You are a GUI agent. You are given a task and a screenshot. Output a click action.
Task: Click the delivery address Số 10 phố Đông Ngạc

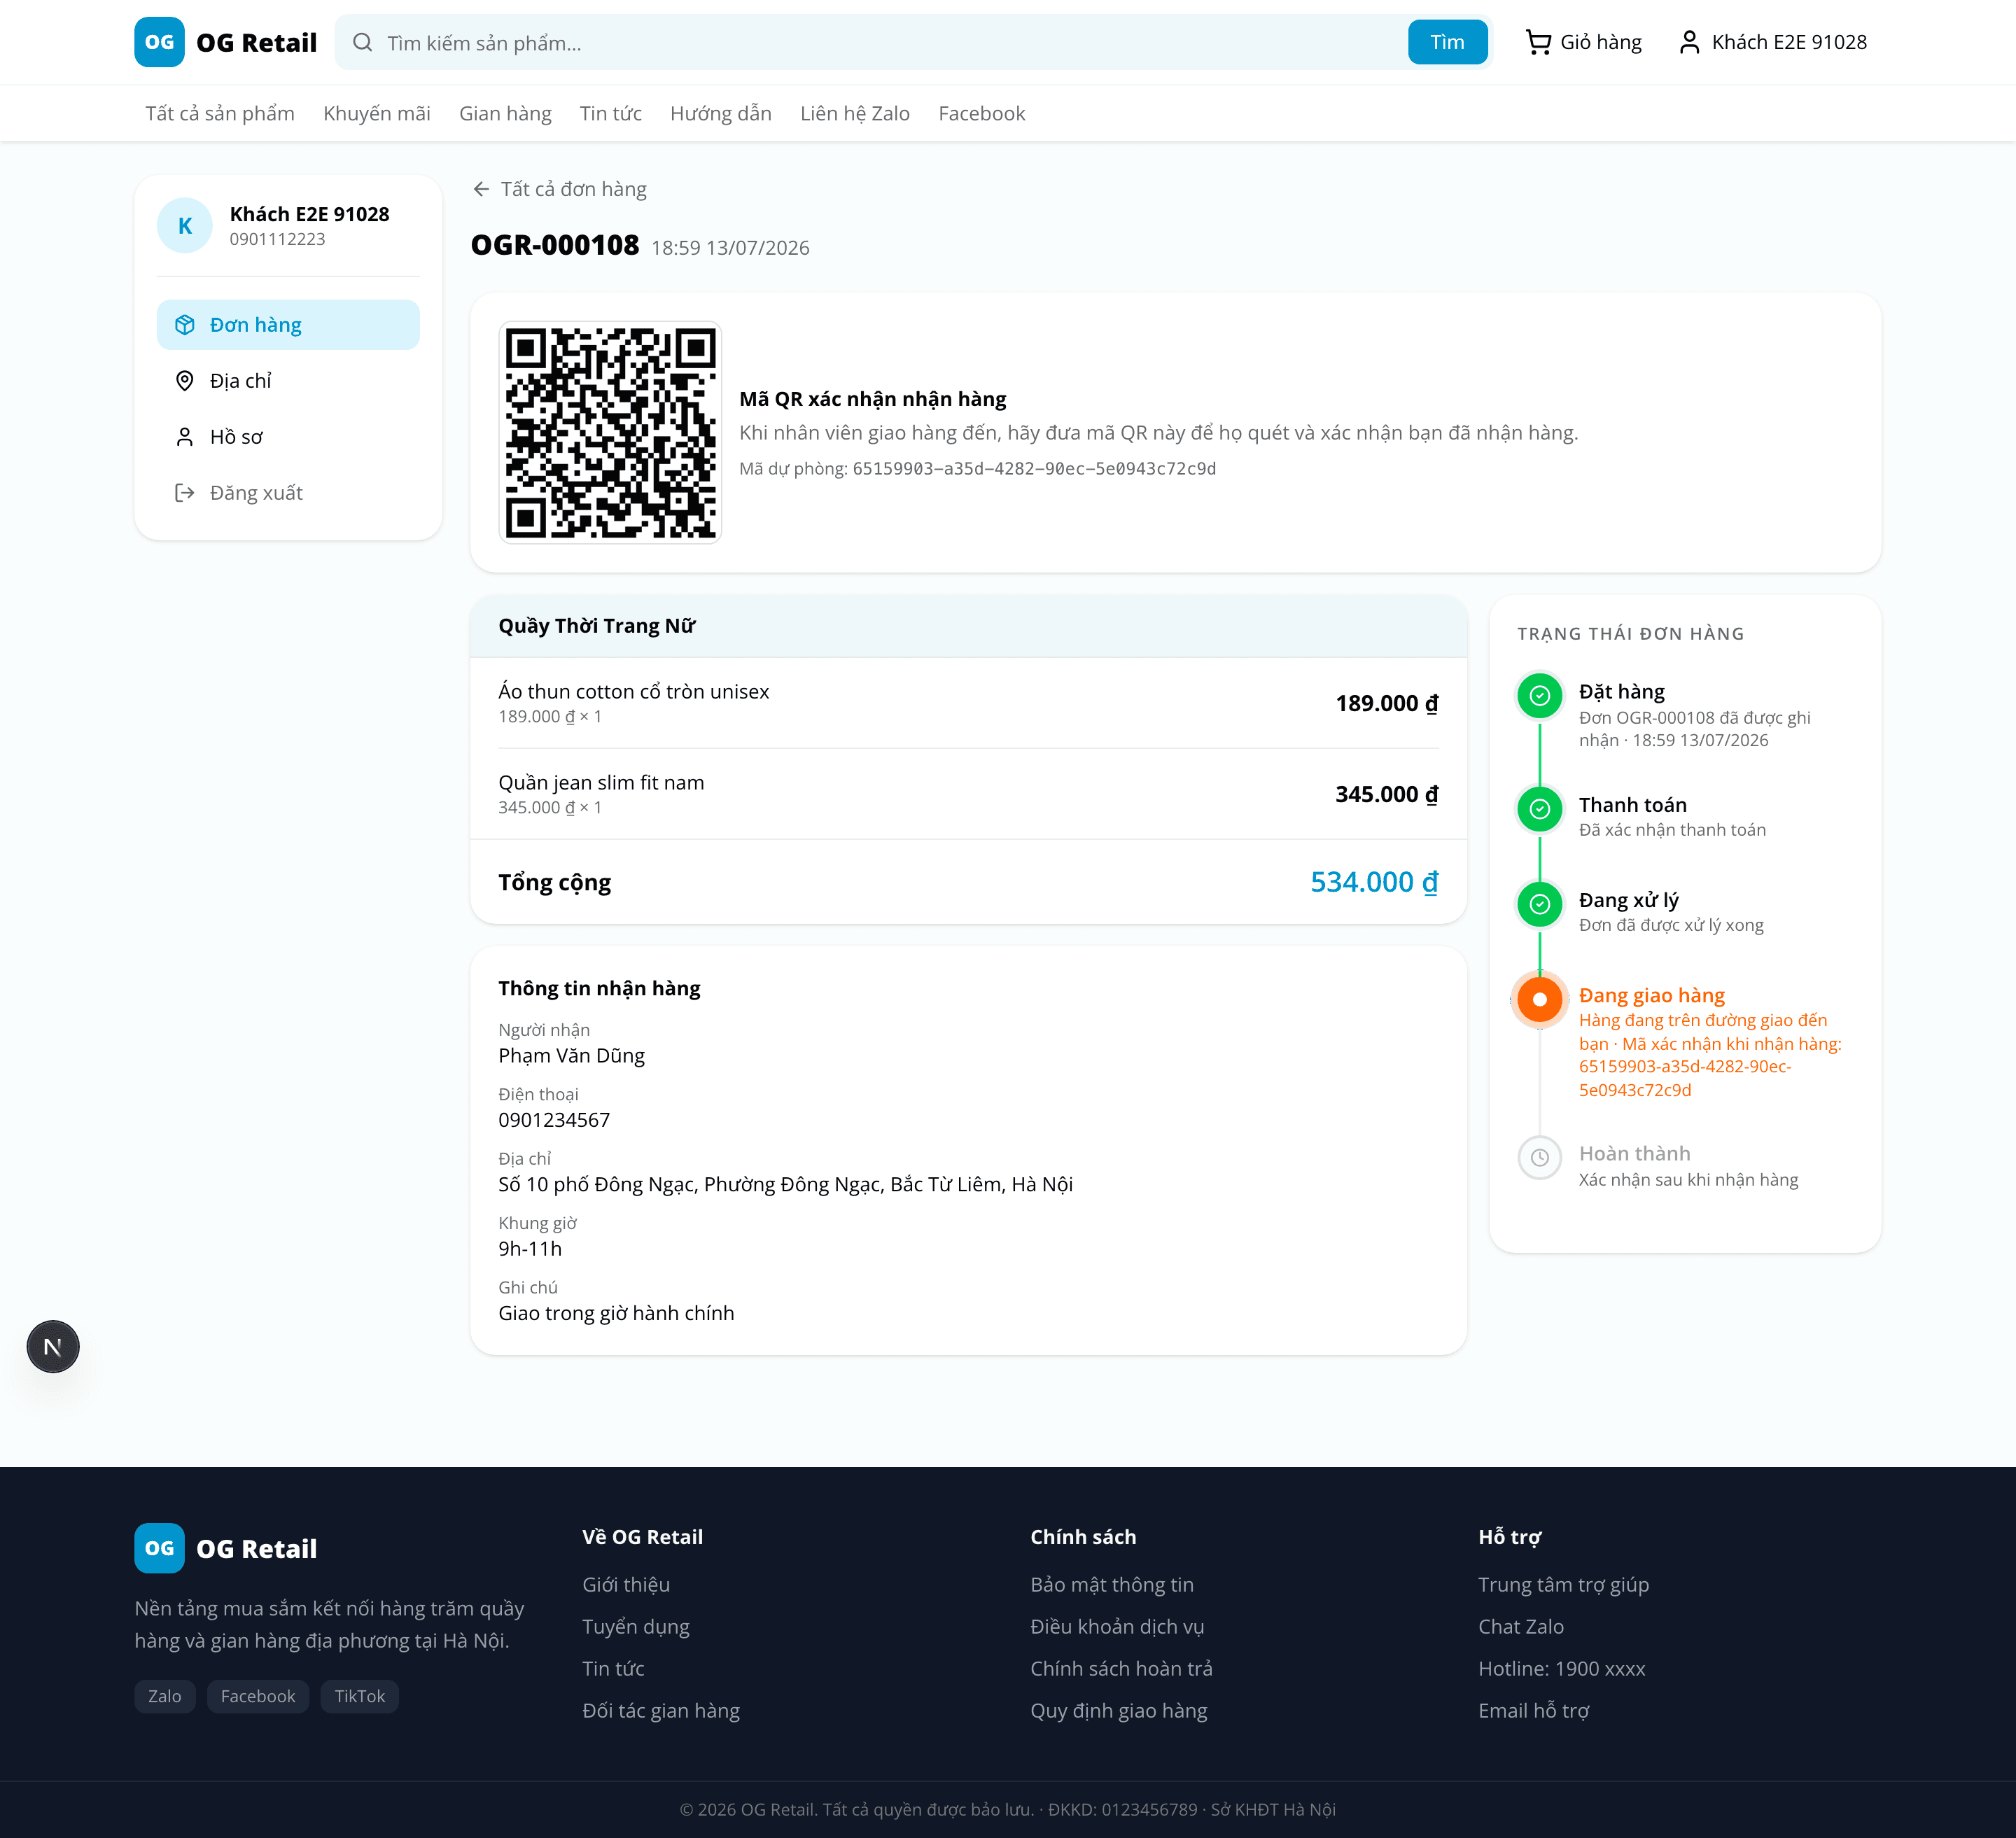(x=786, y=1184)
